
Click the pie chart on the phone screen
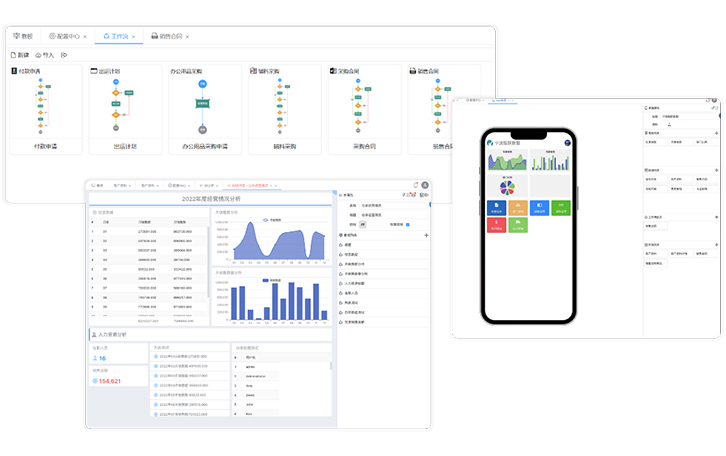[506, 186]
